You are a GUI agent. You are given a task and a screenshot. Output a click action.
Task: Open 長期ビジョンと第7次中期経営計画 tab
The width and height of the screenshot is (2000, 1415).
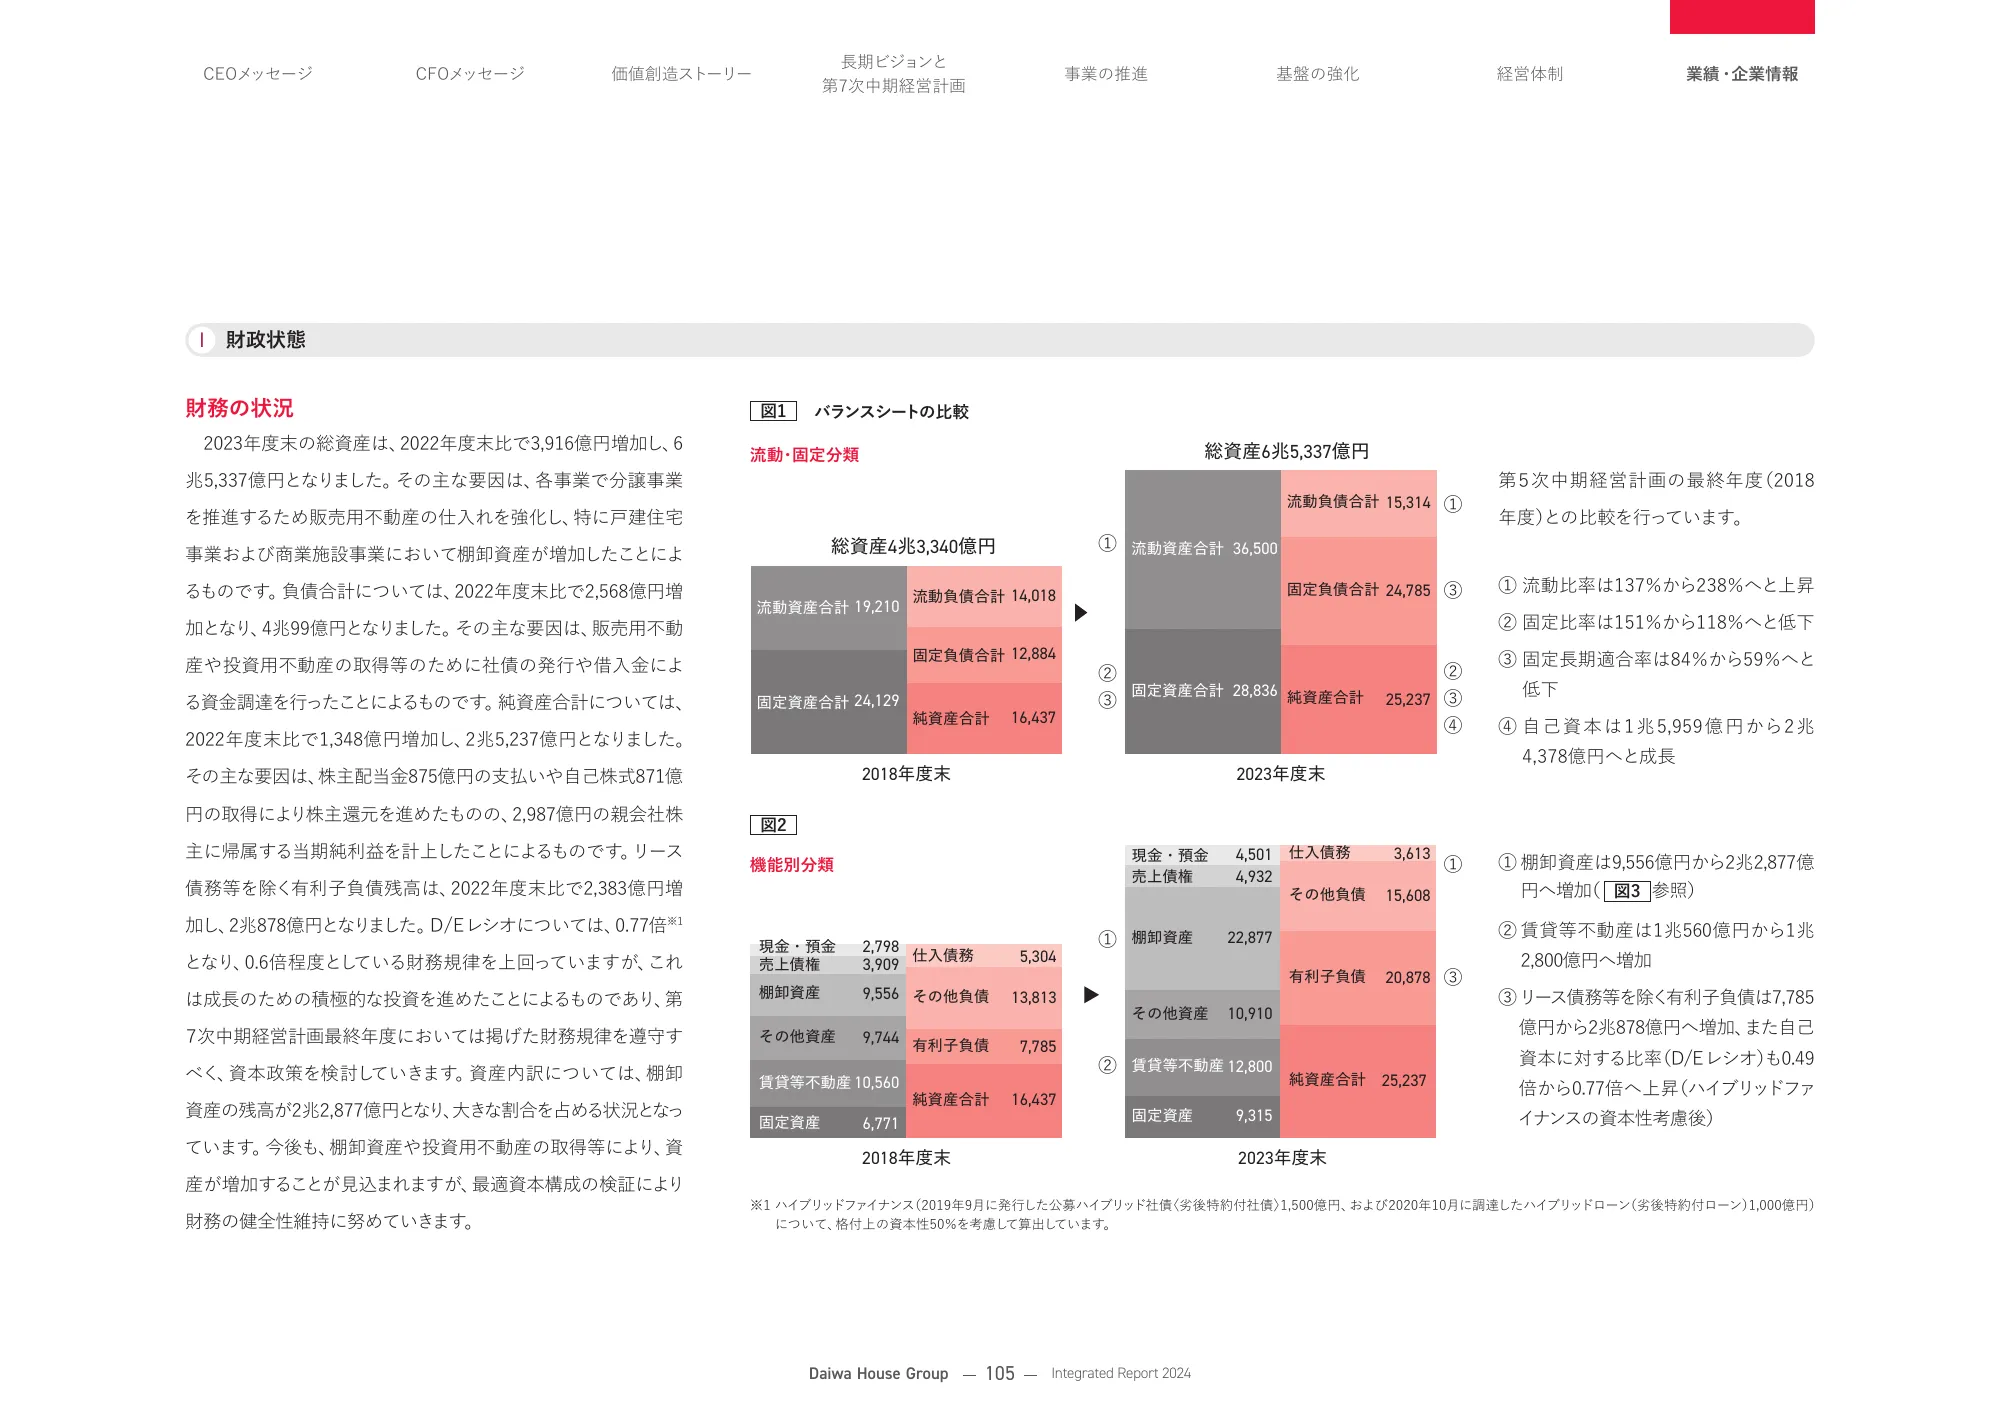(894, 74)
